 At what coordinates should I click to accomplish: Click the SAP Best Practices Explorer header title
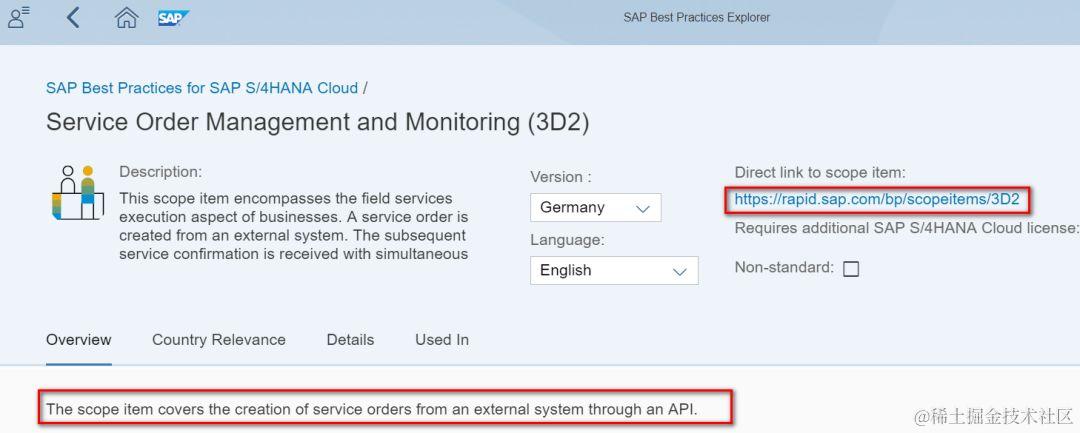[696, 17]
